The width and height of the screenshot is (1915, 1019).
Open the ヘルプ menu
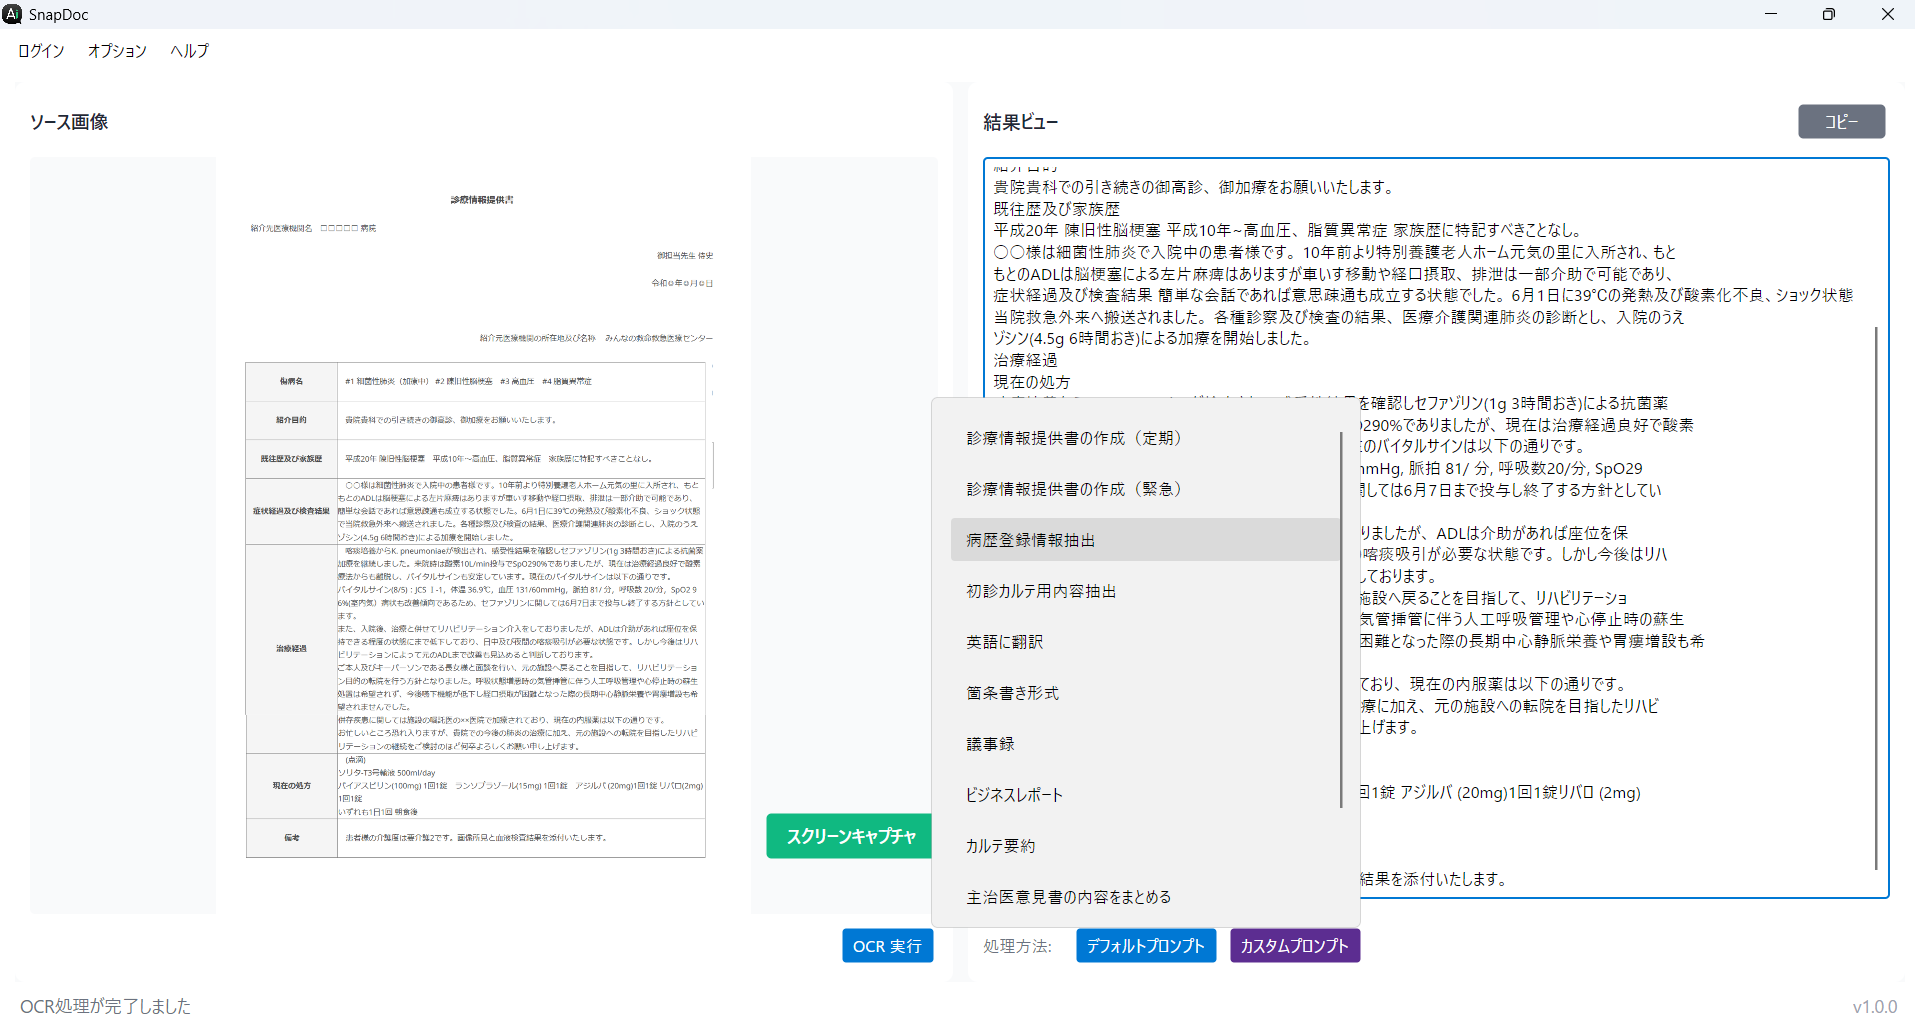point(189,51)
